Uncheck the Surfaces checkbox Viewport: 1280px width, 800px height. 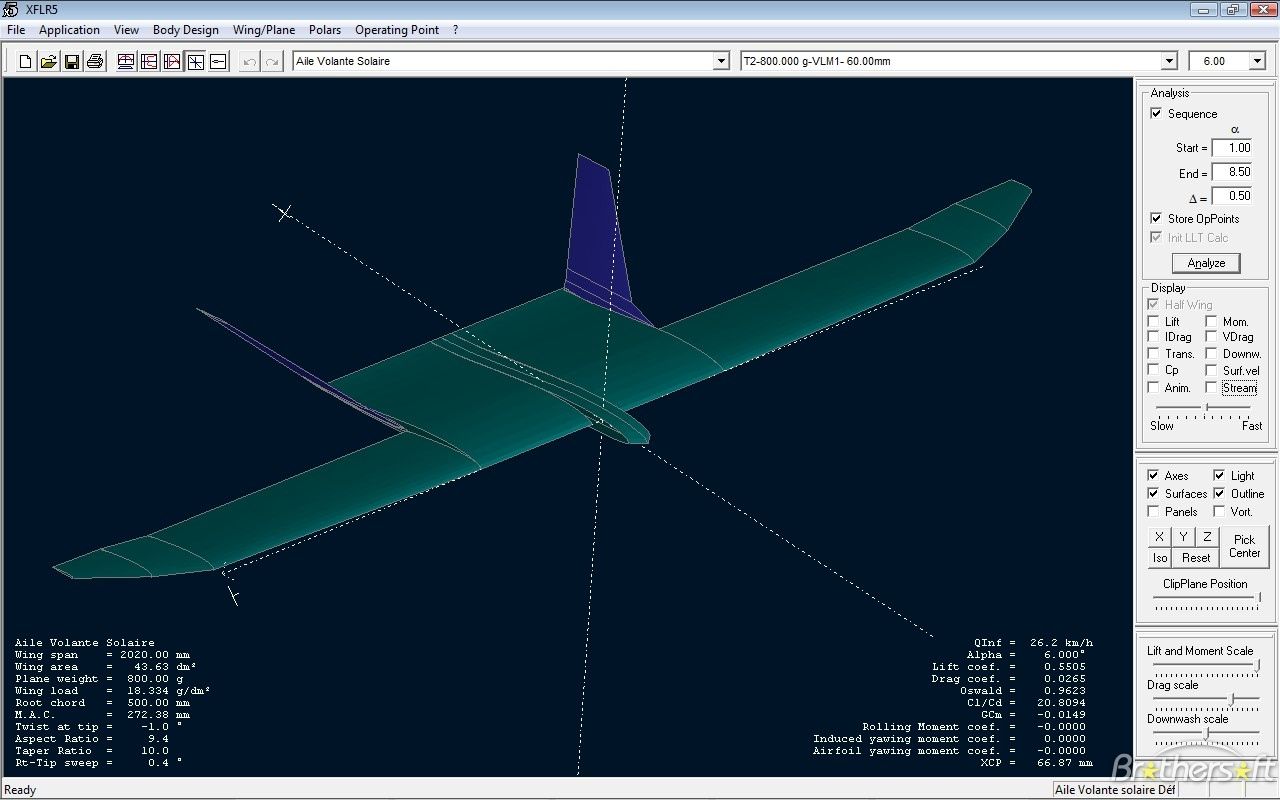[1153, 494]
